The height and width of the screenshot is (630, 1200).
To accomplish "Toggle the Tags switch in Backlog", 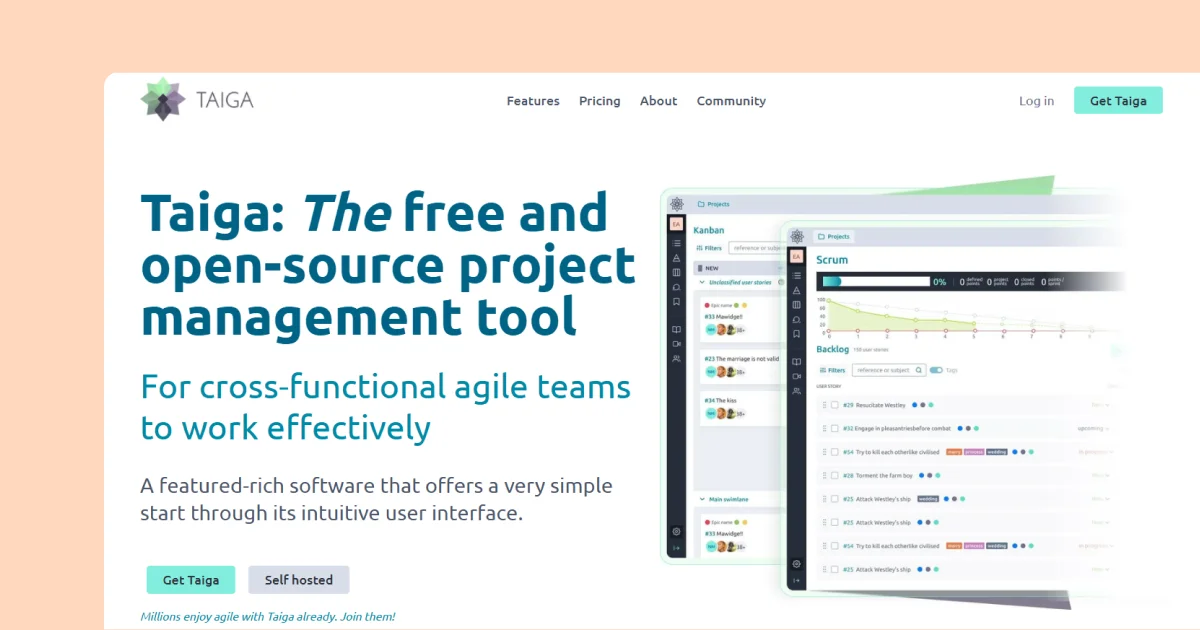I will 936,370.
